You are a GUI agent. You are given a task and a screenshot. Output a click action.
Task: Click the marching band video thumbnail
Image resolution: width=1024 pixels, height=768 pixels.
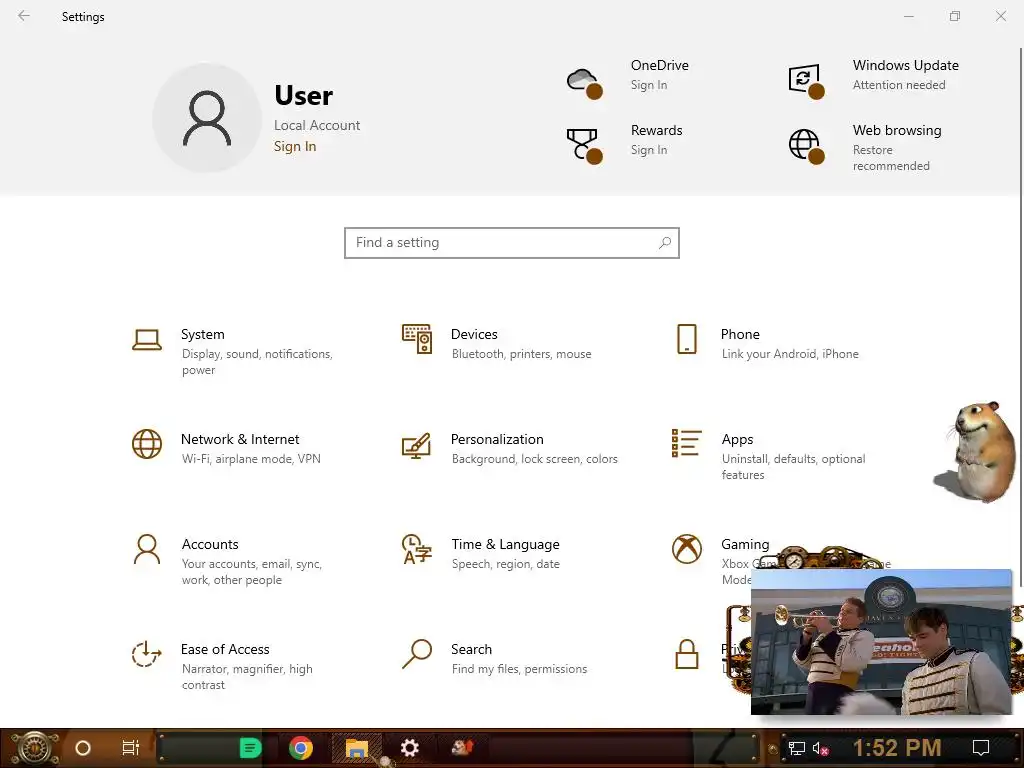(881, 642)
